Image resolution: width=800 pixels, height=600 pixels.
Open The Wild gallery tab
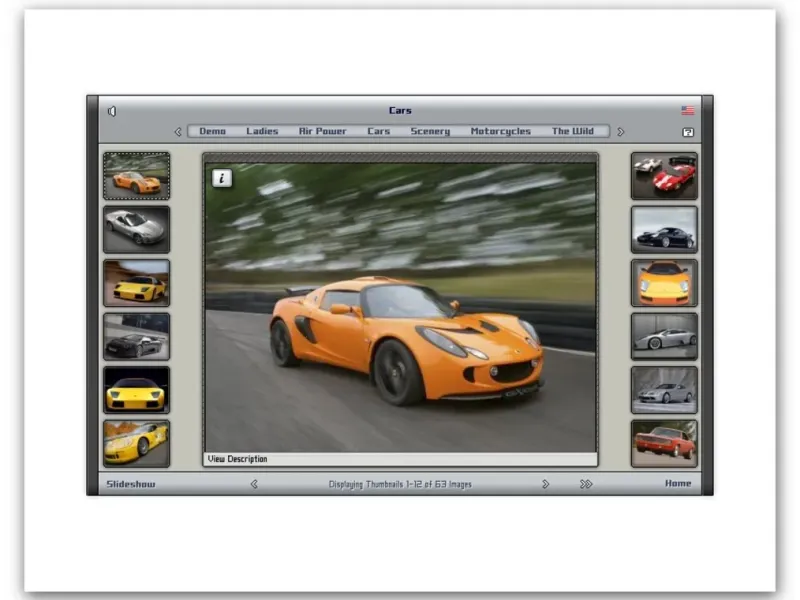click(x=572, y=131)
